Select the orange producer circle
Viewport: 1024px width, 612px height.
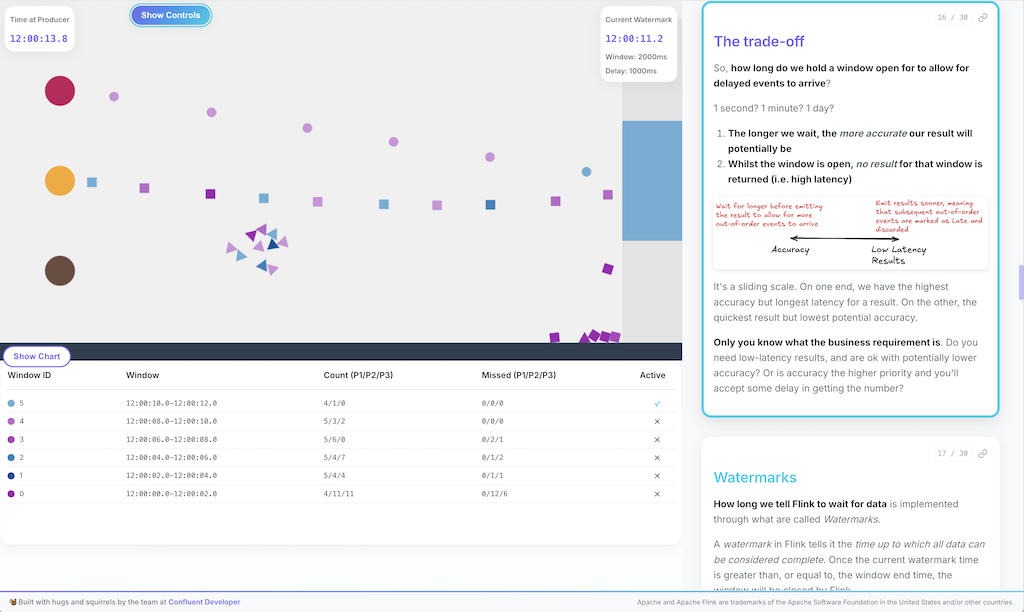60,181
